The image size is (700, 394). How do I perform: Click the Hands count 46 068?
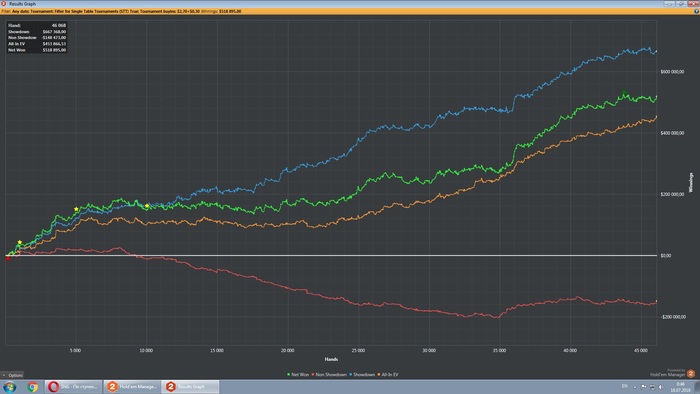(x=59, y=25)
